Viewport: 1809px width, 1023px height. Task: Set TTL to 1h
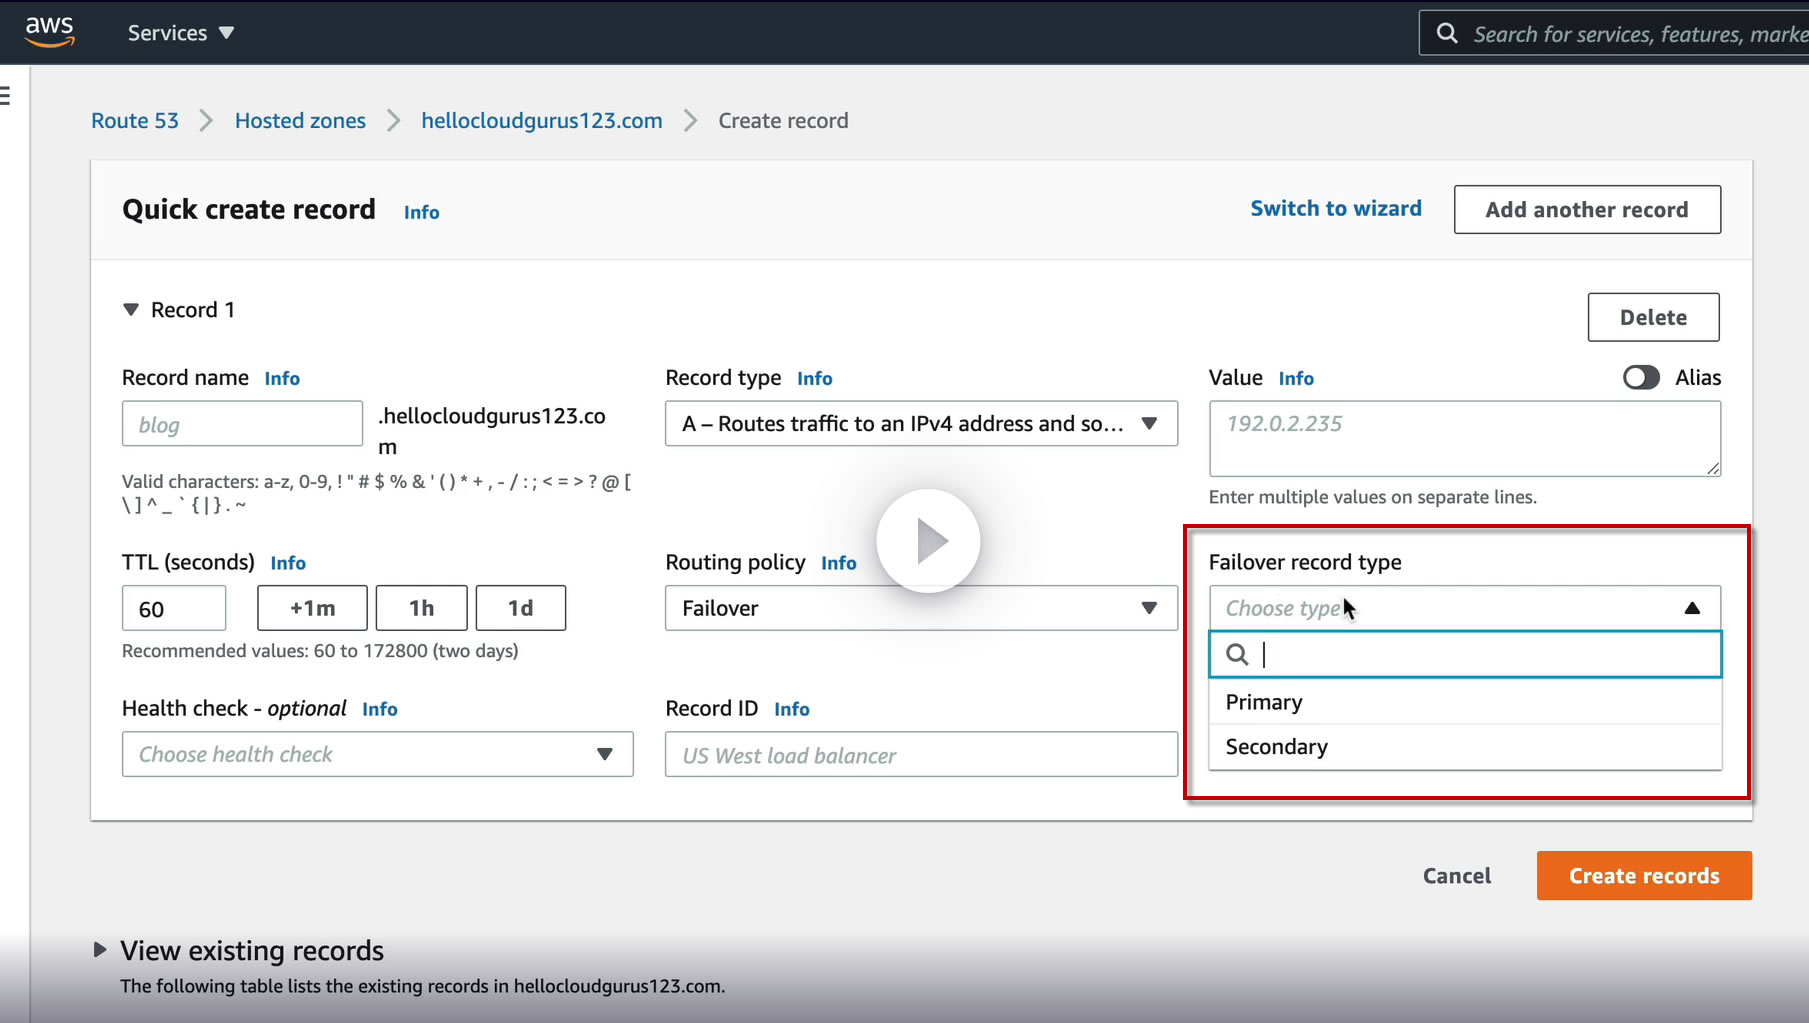click(421, 608)
